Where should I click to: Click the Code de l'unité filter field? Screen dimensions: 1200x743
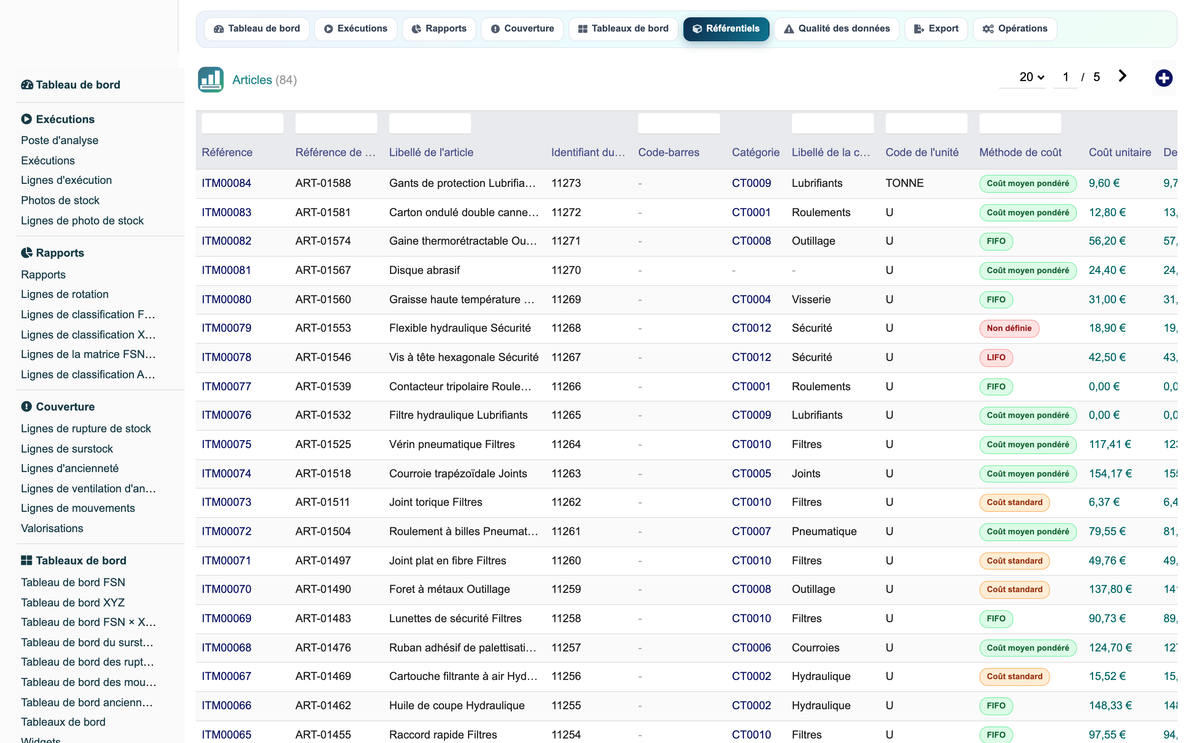(926, 123)
